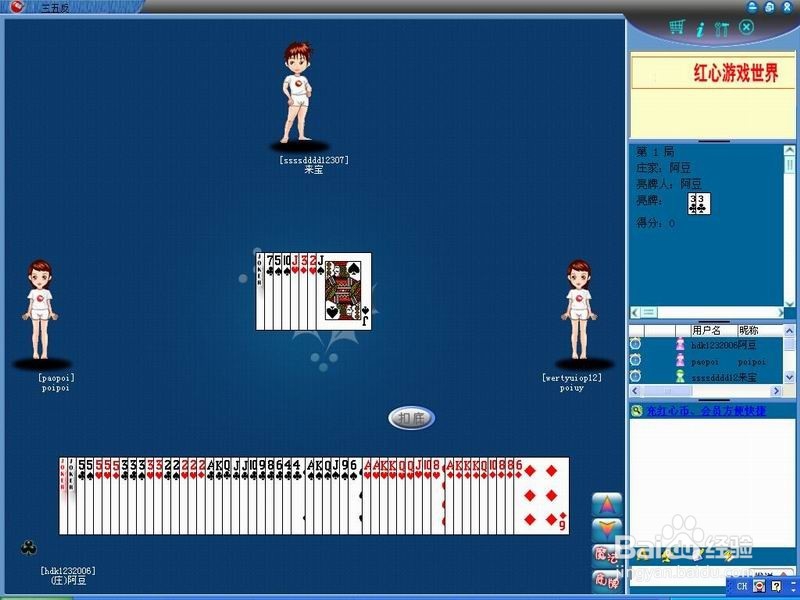Click the green avatar icon in ssssdddd12 row
Screen dimensions: 800x600
click(680, 377)
